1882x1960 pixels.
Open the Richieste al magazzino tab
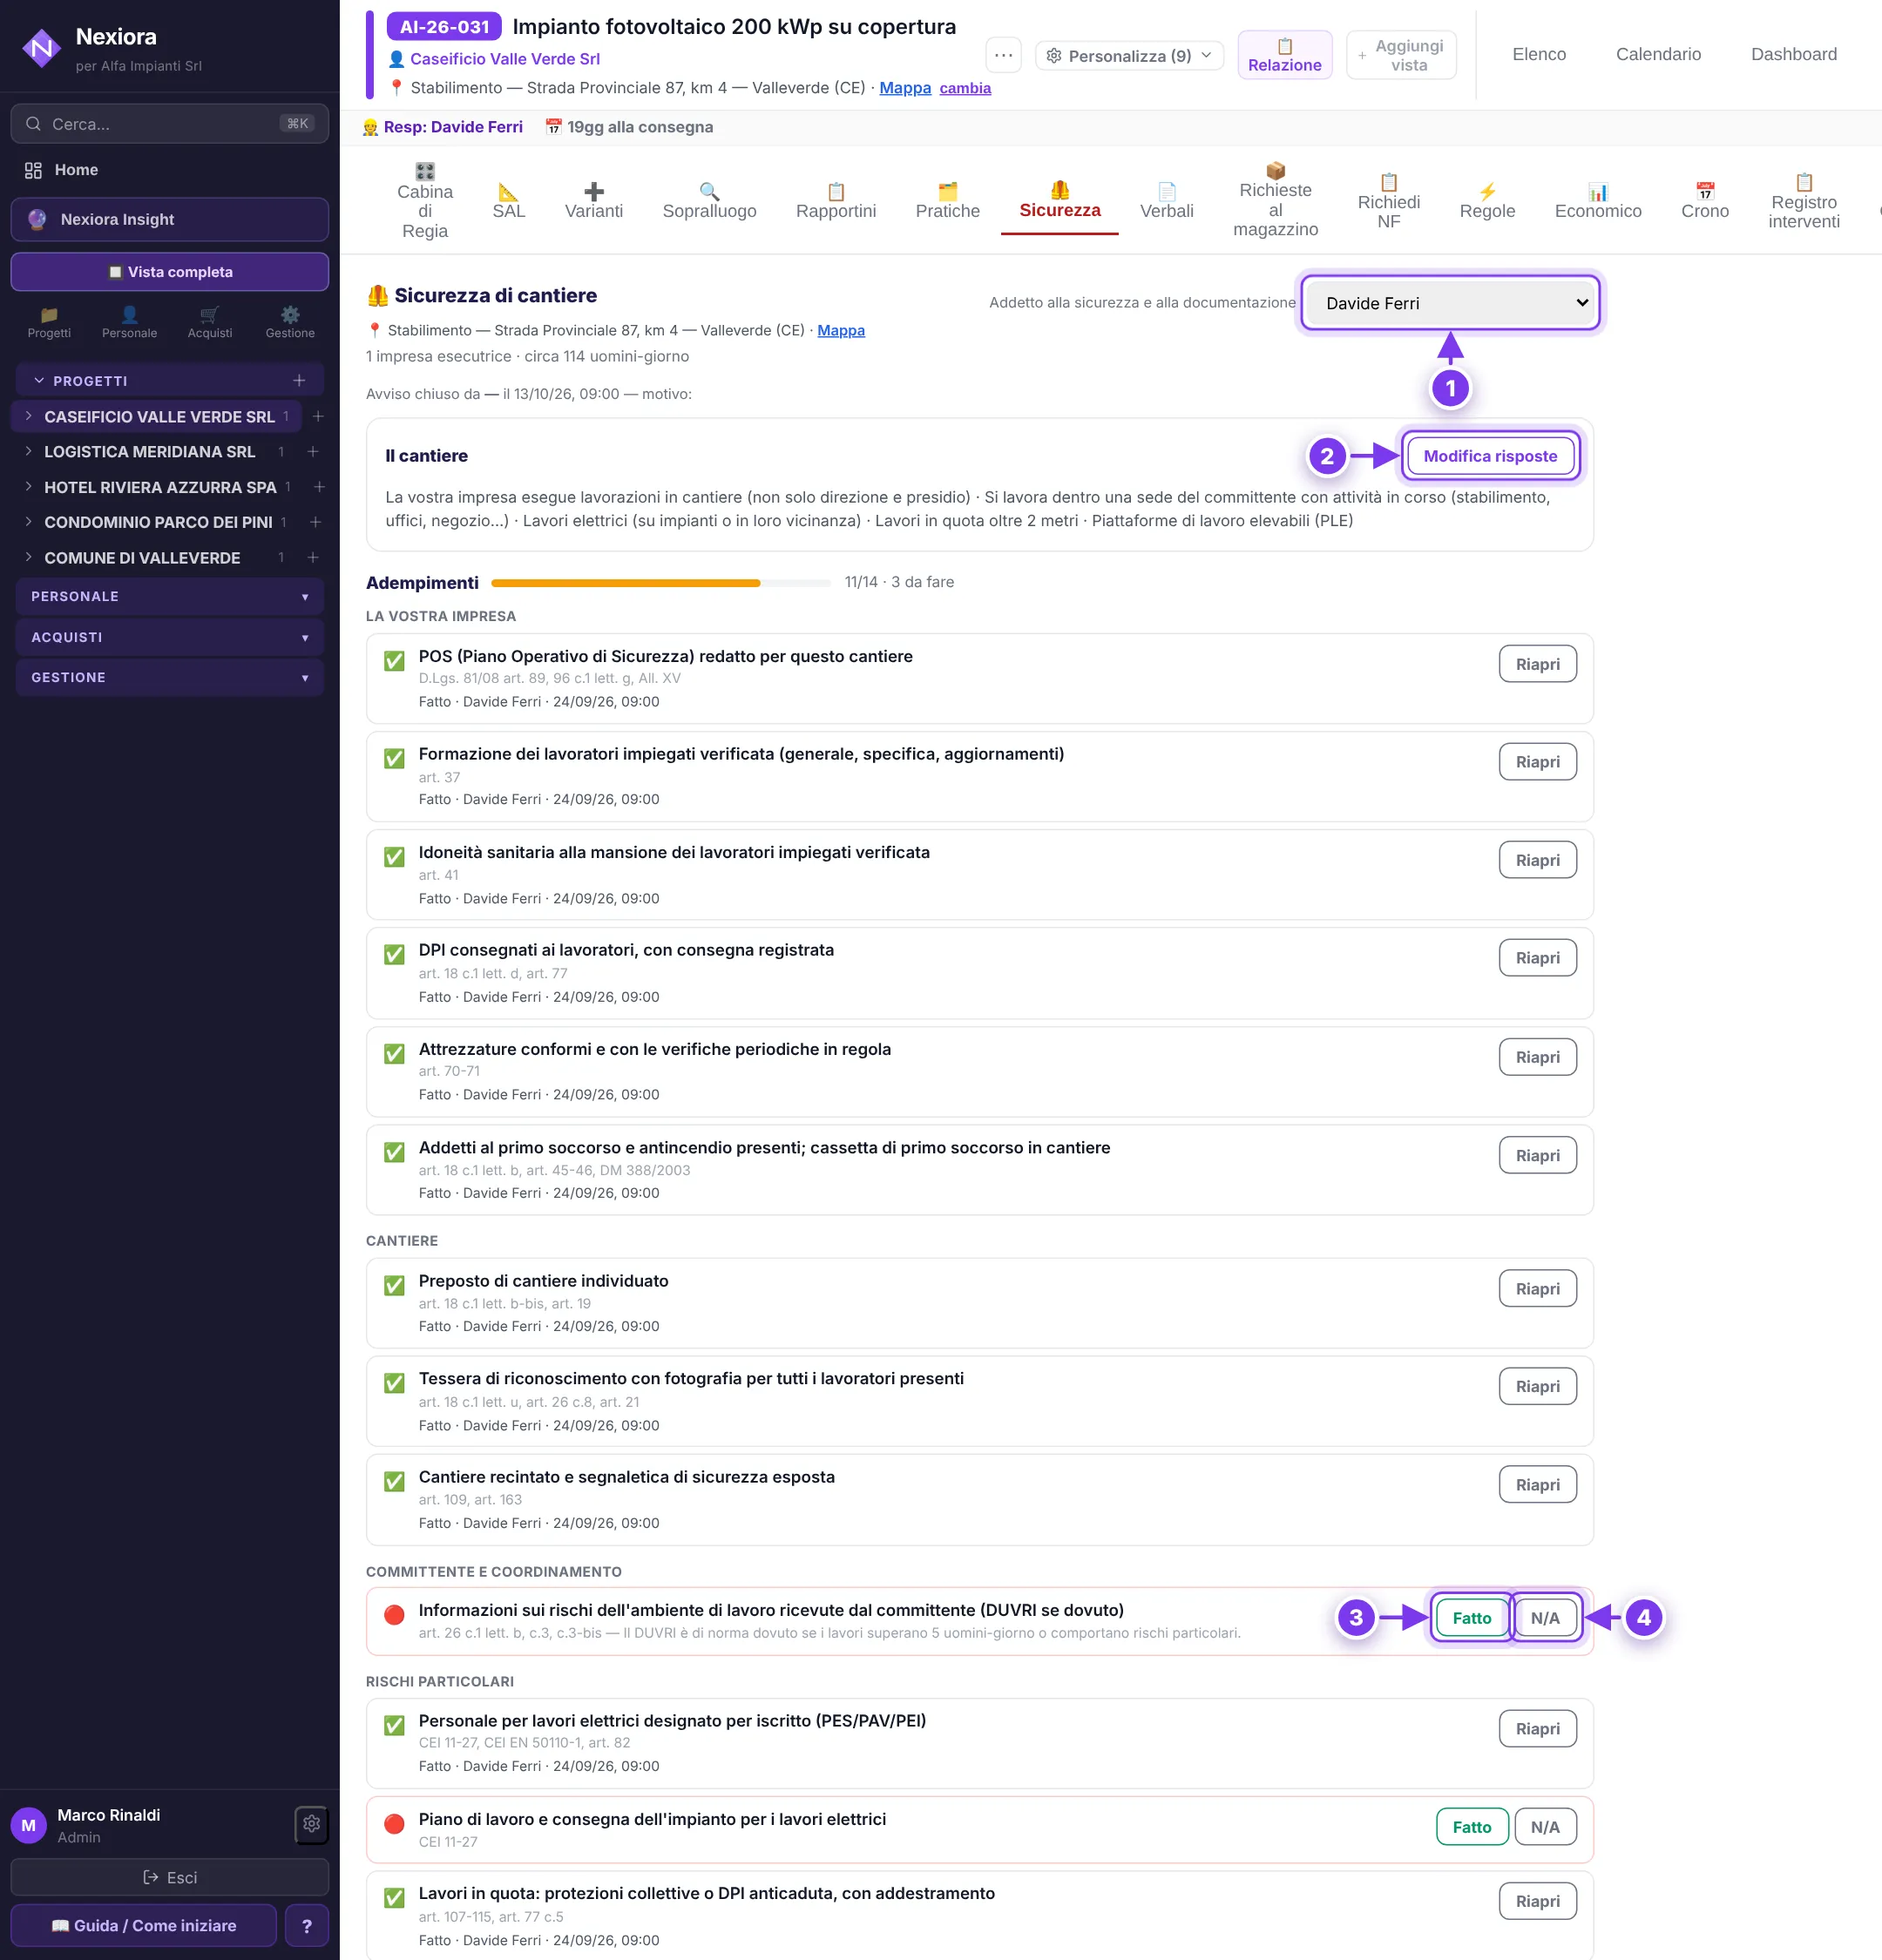pos(1275,200)
